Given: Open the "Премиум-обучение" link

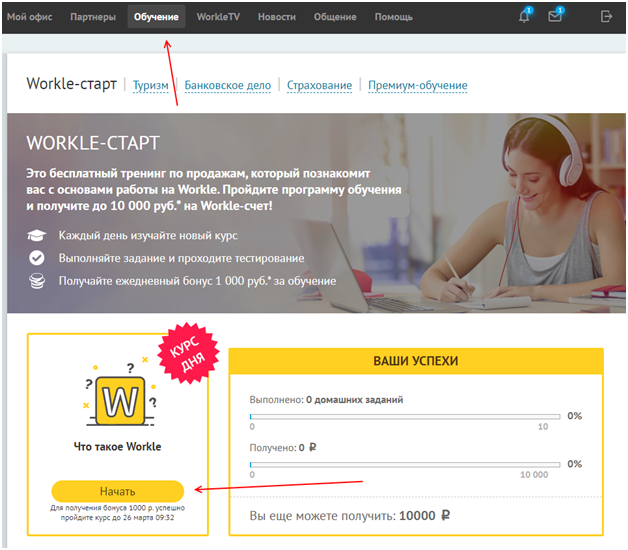Looking at the screenshot, I should click(x=418, y=85).
